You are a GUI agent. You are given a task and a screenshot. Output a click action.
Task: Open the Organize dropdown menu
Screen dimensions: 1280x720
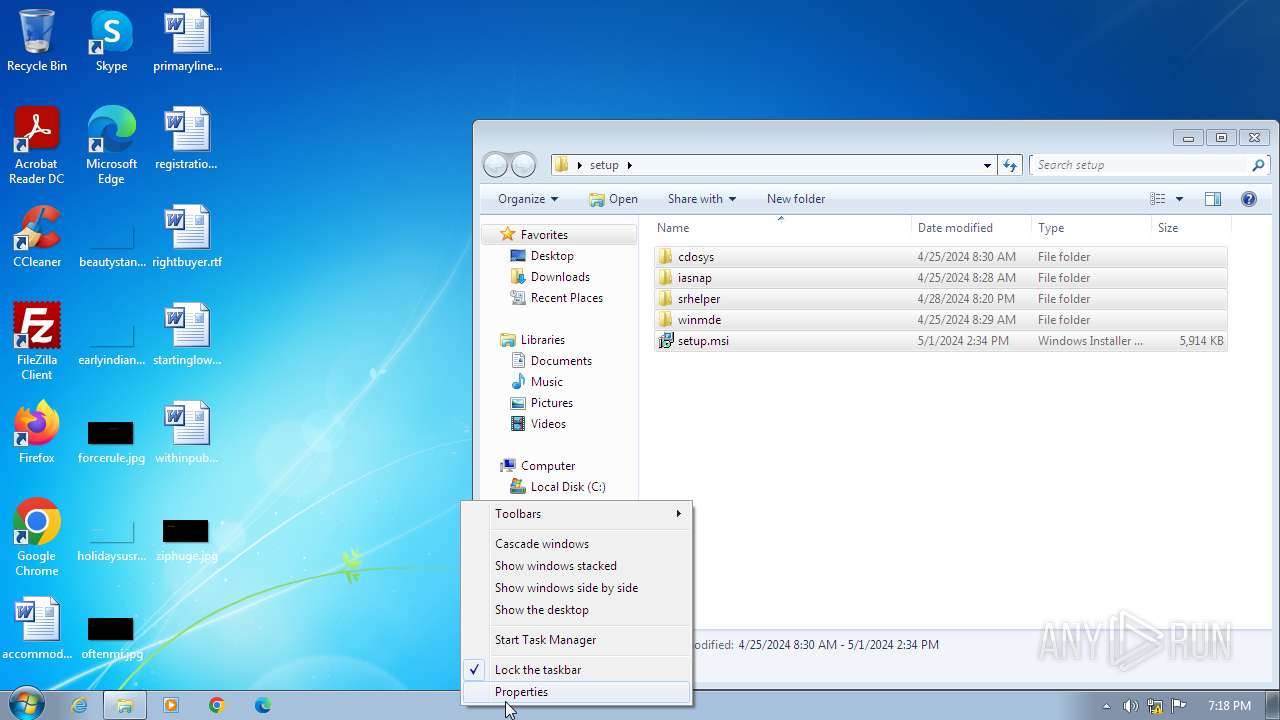(x=528, y=199)
